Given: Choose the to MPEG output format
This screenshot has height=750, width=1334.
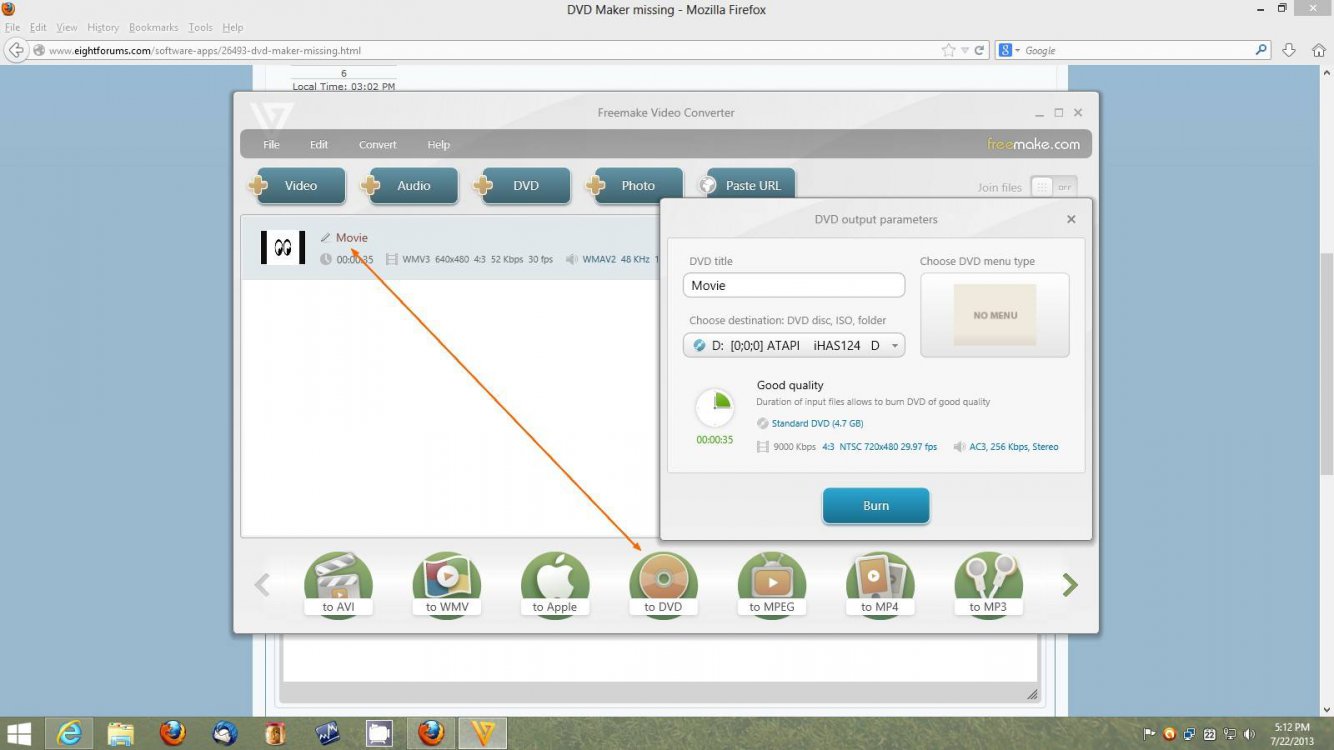Looking at the screenshot, I should (x=771, y=584).
